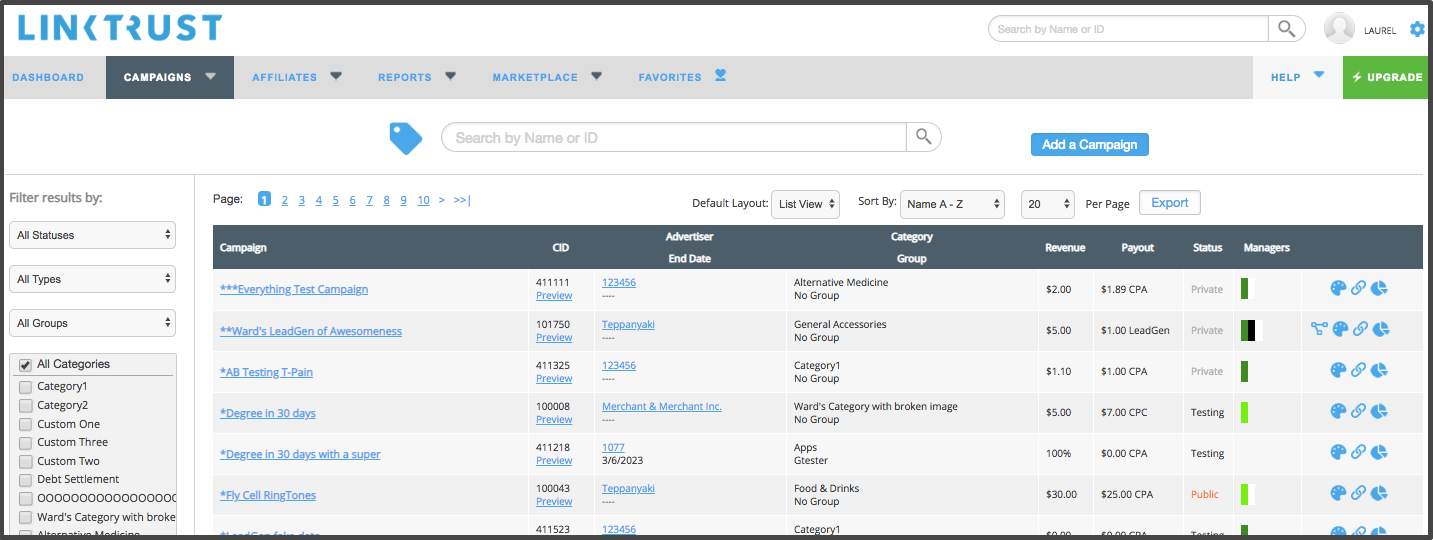Viewport: 1433px width, 540px height.
Task: Click the pie chart icon for ***Everything Test Campaign
Action: click(x=1379, y=288)
